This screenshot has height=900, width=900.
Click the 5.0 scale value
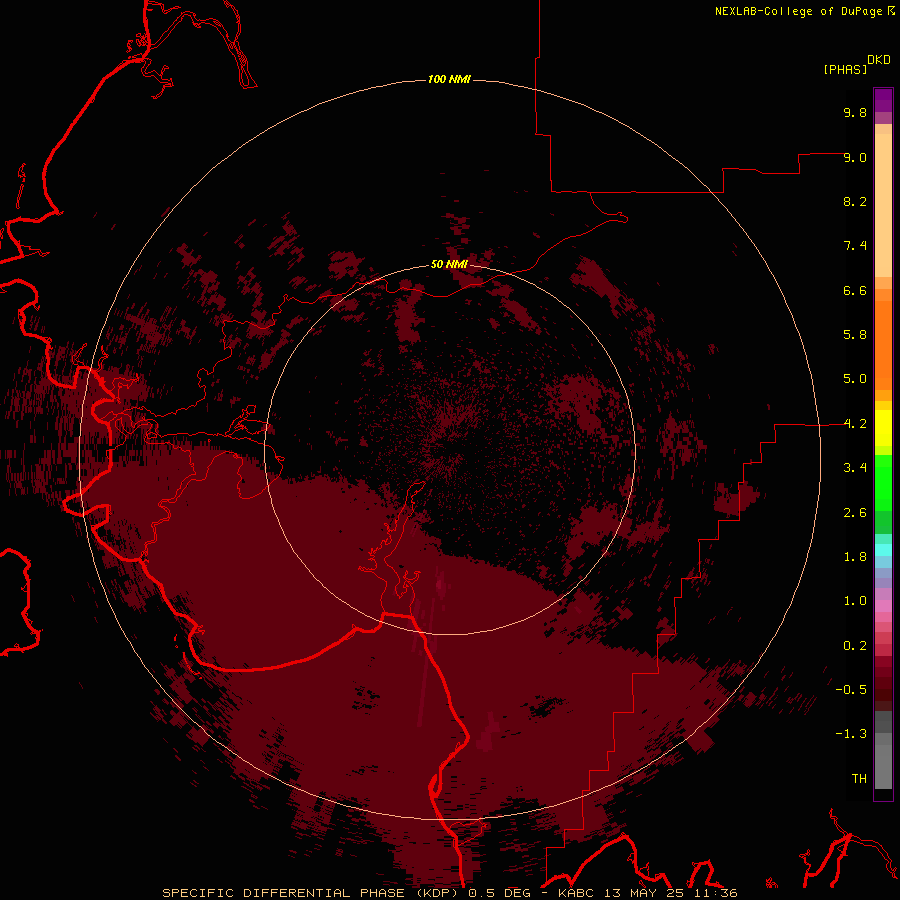pos(855,379)
